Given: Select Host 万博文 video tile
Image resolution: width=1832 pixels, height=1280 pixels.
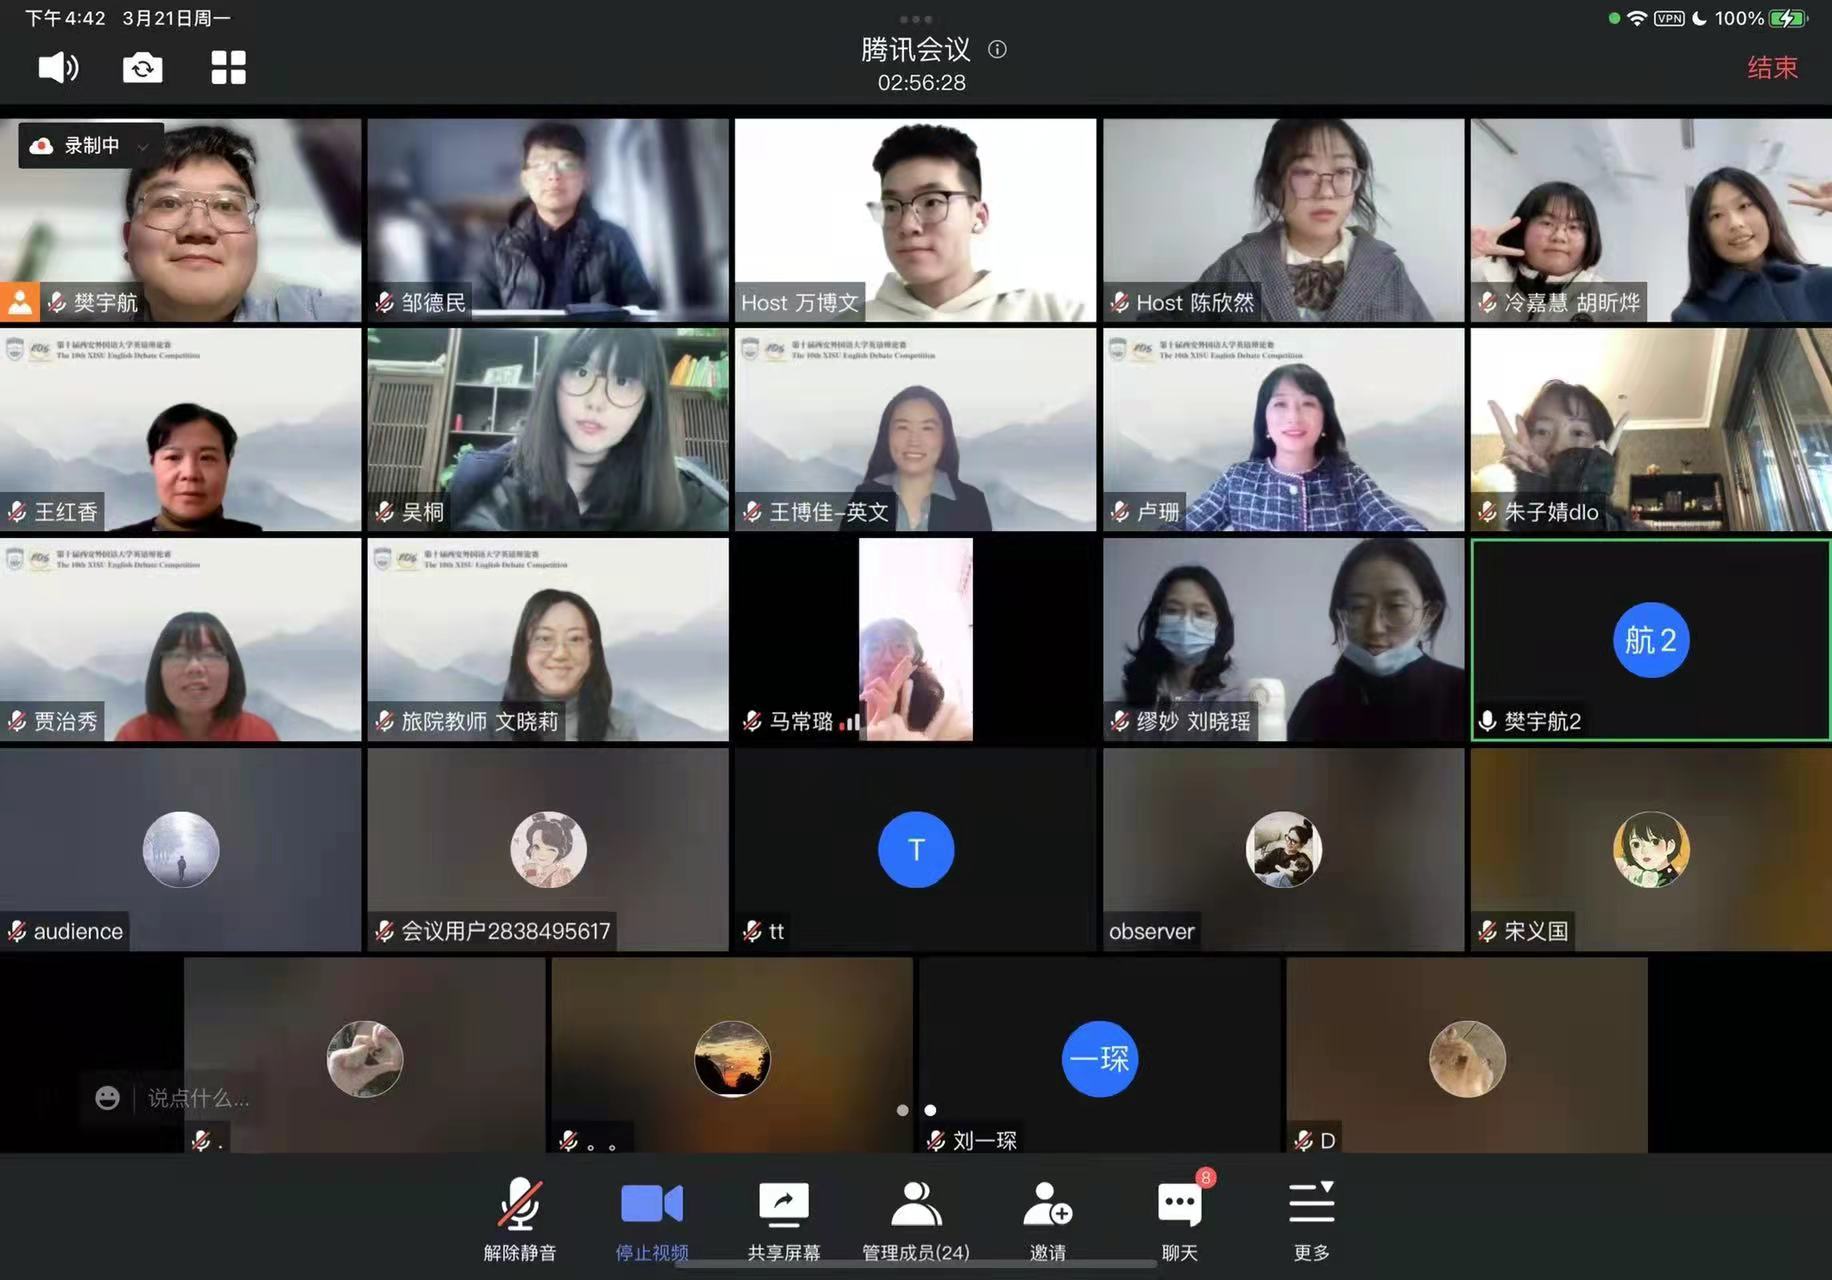Looking at the screenshot, I should click(915, 220).
